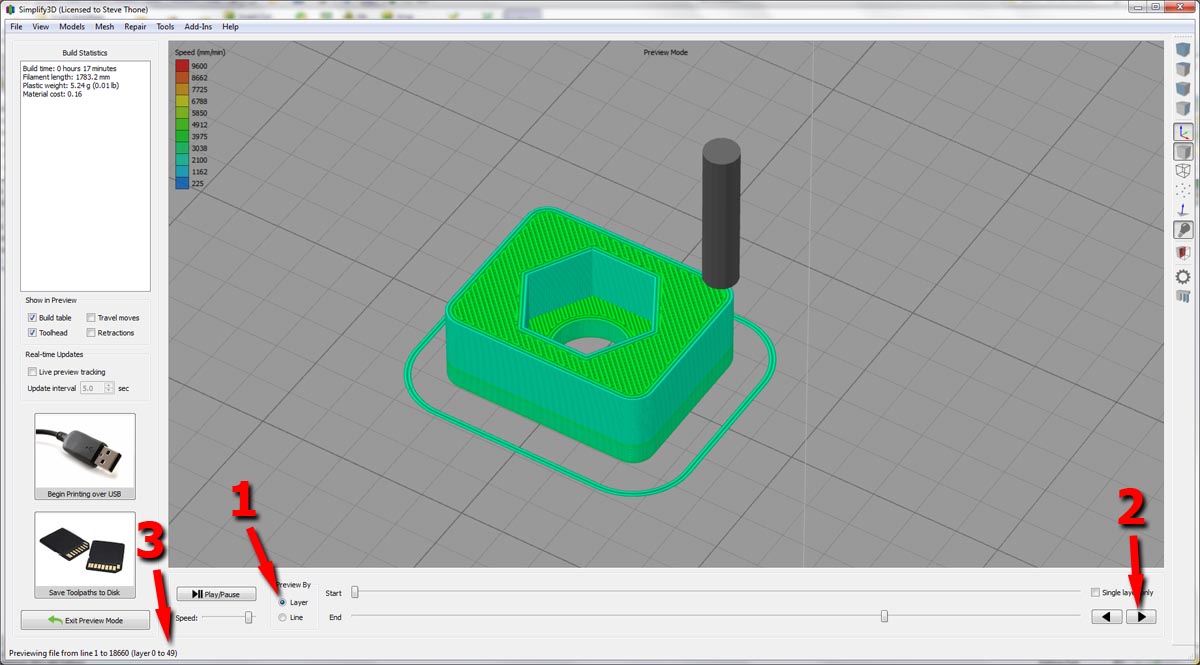
Task: Select the wireframe cube view icon
Action: tap(1183, 171)
